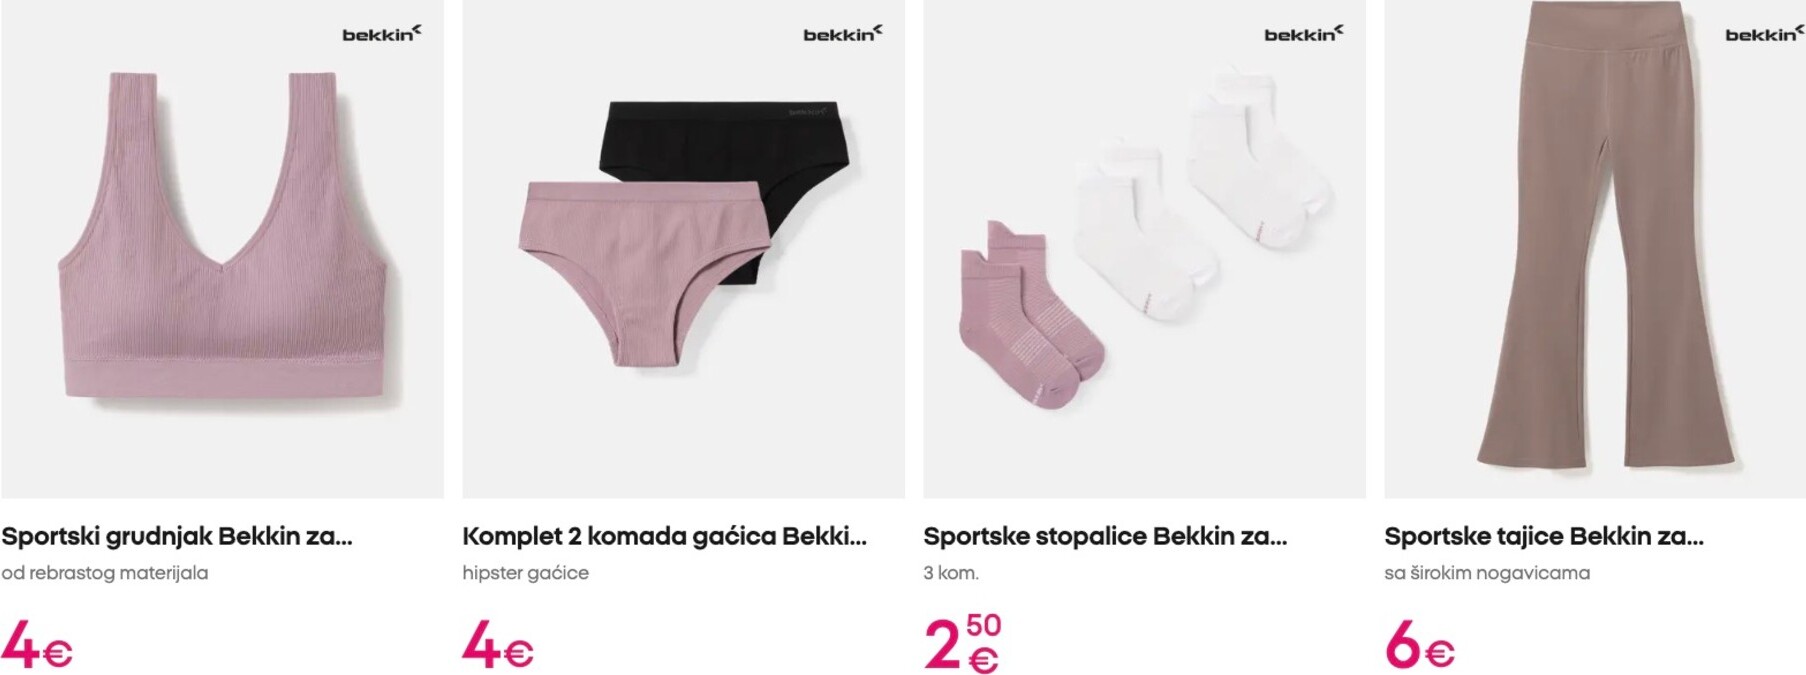Click the 6€ price of the leggings
Image resolution: width=1806 pixels, height=675 pixels.
pos(1420,646)
